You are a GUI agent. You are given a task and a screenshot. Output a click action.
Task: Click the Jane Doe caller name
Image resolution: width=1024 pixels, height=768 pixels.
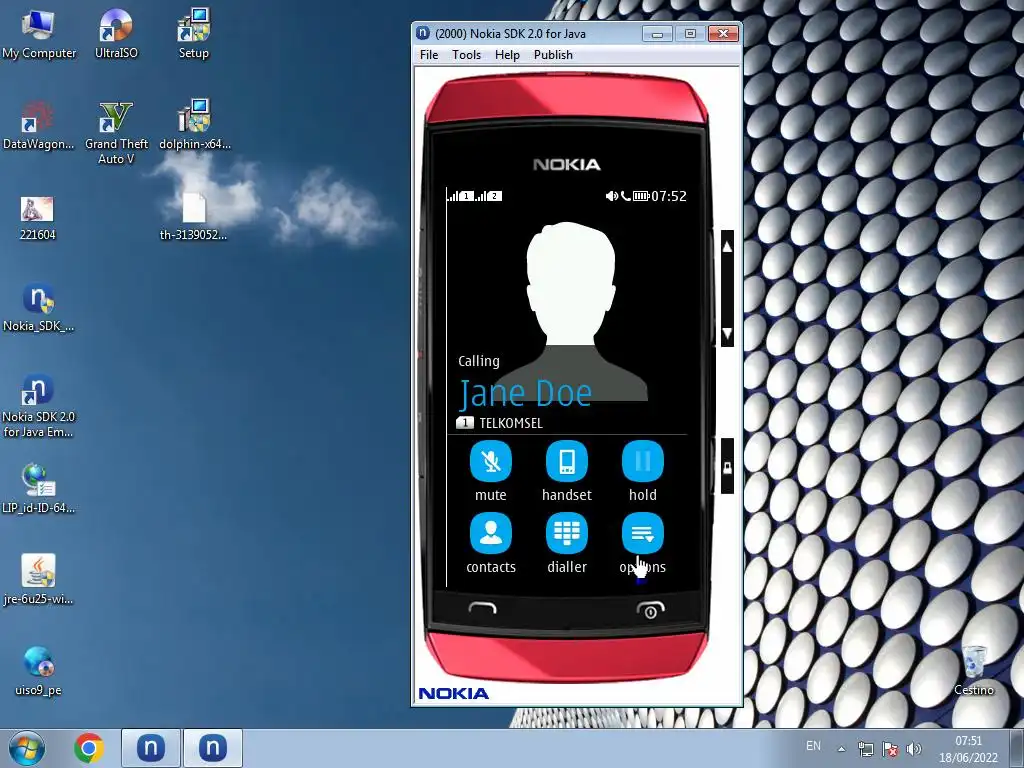(525, 393)
